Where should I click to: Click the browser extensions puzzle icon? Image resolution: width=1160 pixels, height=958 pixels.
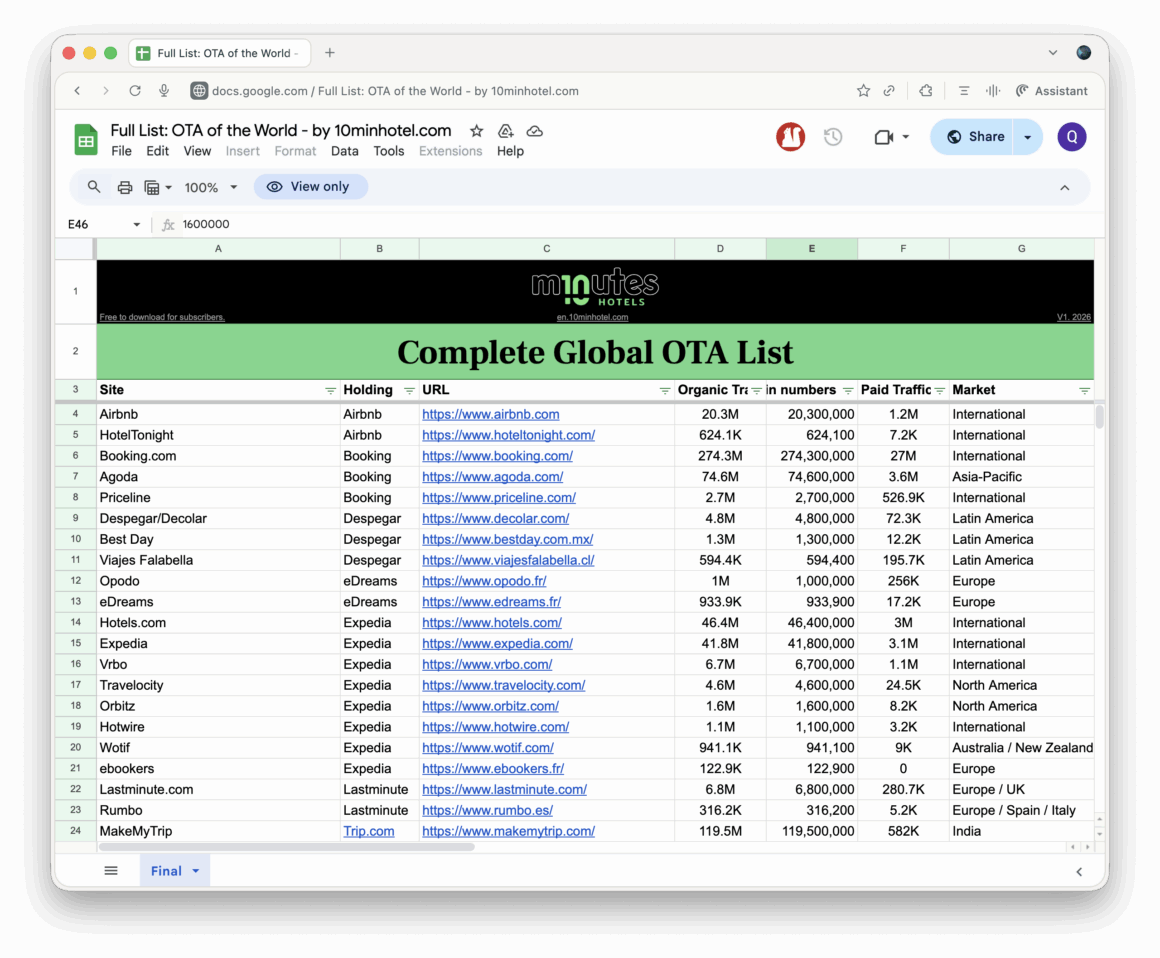point(925,91)
